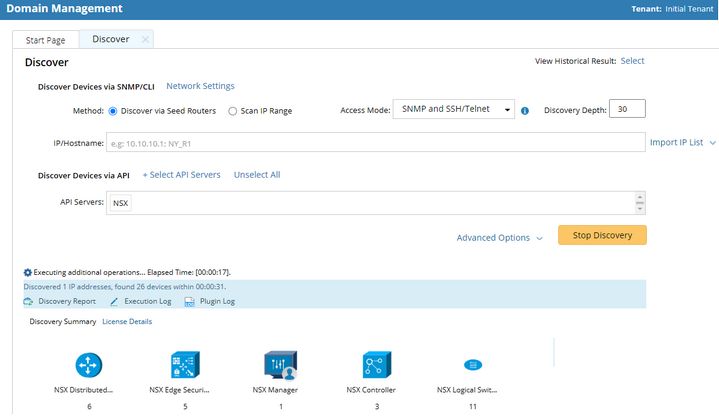The height and width of the screenshot is (416, 719).
Task: Click the NSX Edge Securi... label
Action: click(179, 390)
